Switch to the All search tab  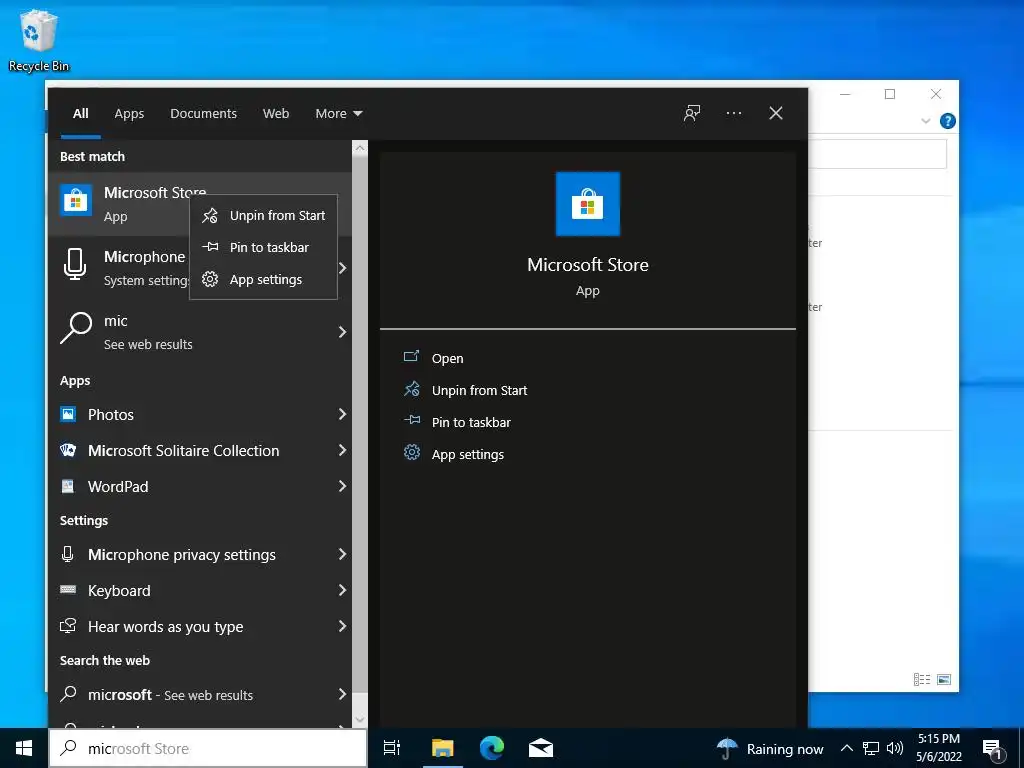click(x=80, y=114)
